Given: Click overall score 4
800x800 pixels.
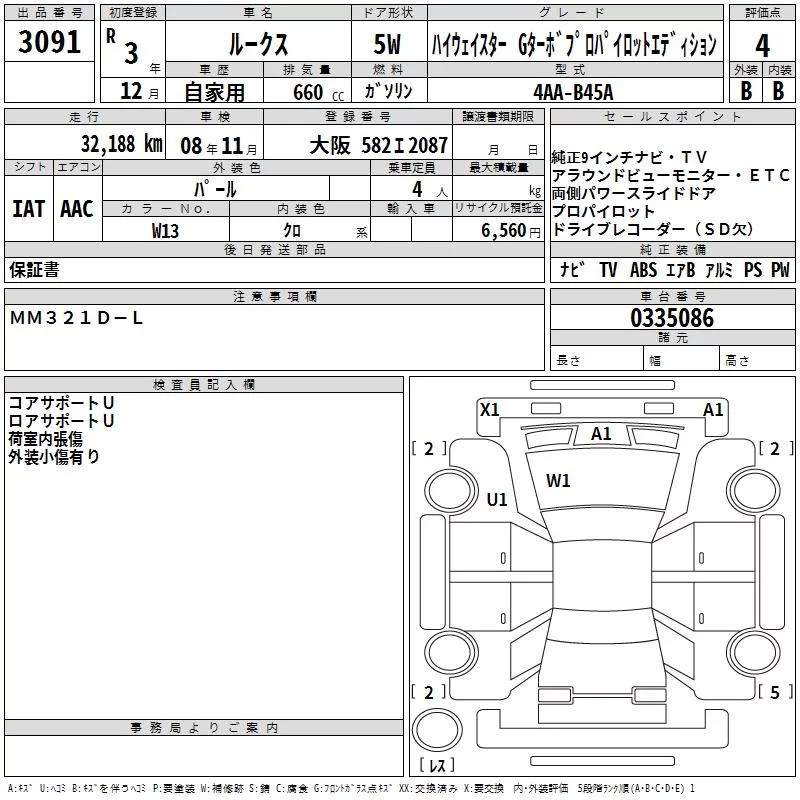Looking at the screenshot, I should pos(762,45).
